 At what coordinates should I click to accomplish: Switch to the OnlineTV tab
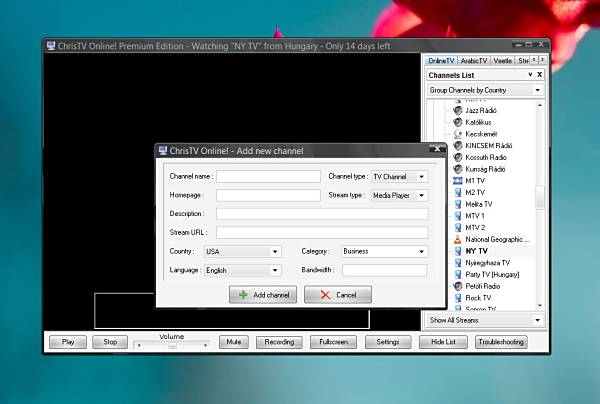(441, 60)
